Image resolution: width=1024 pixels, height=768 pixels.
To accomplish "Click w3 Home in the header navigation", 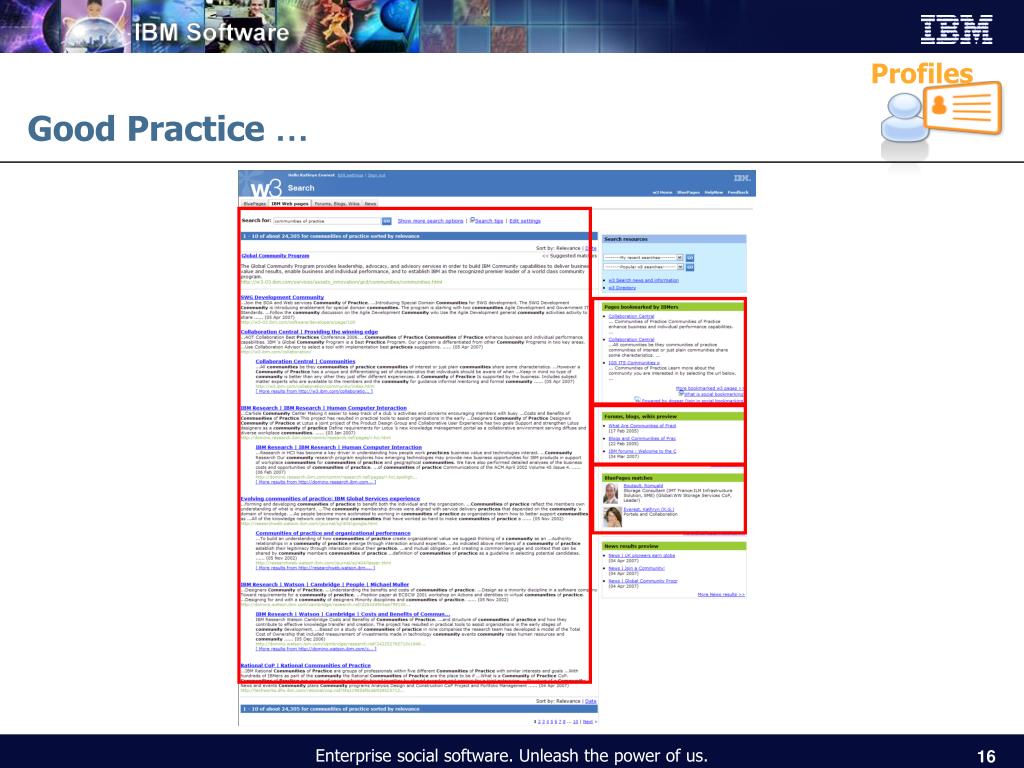I will click(x=662, y=193).
